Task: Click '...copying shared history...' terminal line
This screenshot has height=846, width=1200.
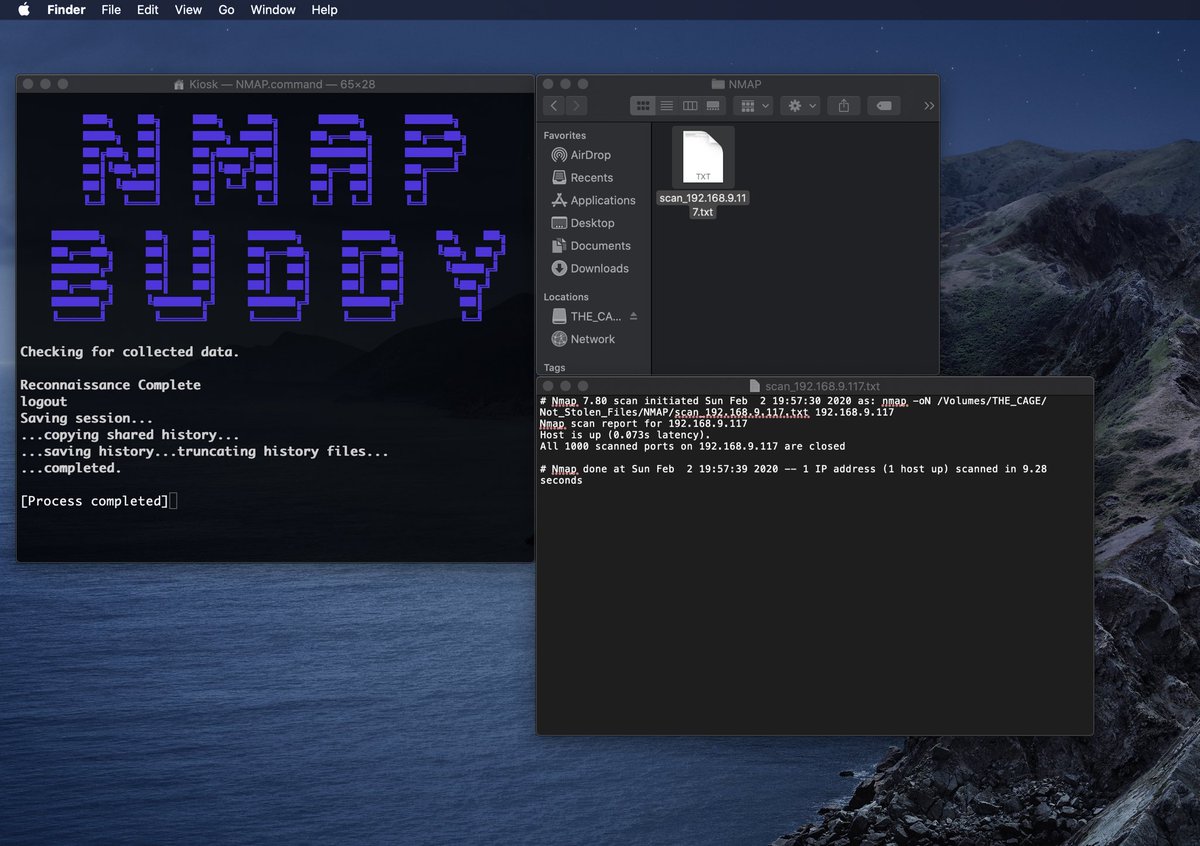Action: [130, 435]
